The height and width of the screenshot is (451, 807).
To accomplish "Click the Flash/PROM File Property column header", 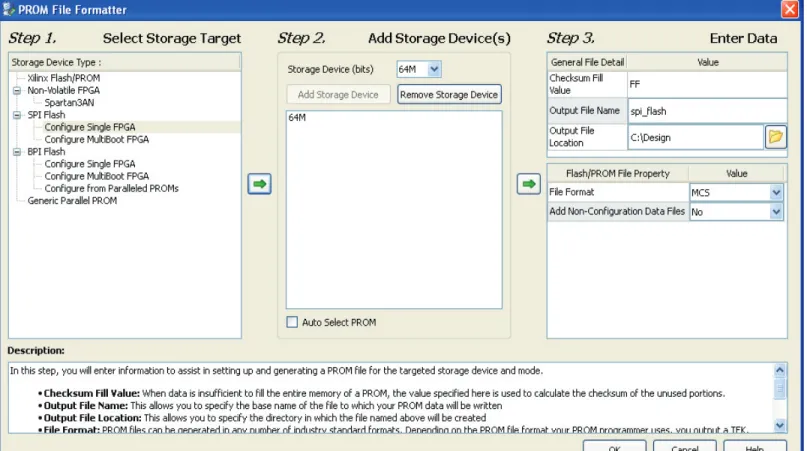I will (618, 174).
